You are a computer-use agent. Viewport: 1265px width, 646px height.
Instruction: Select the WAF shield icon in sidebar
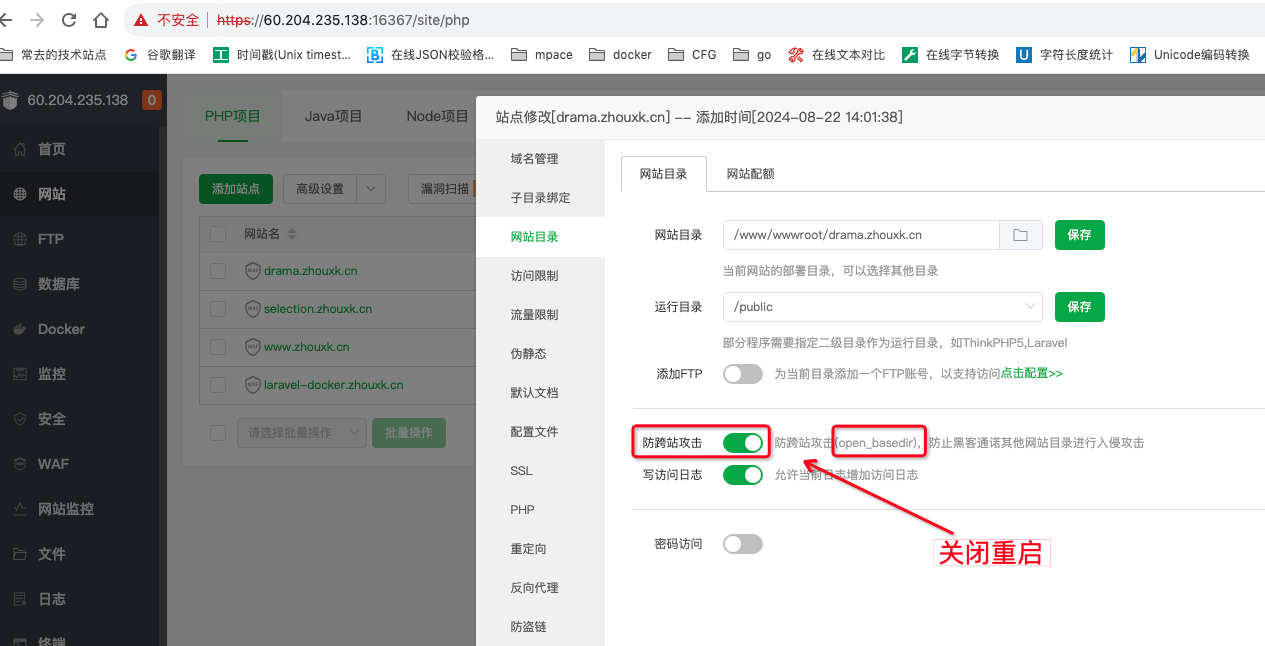click(20, 464)
